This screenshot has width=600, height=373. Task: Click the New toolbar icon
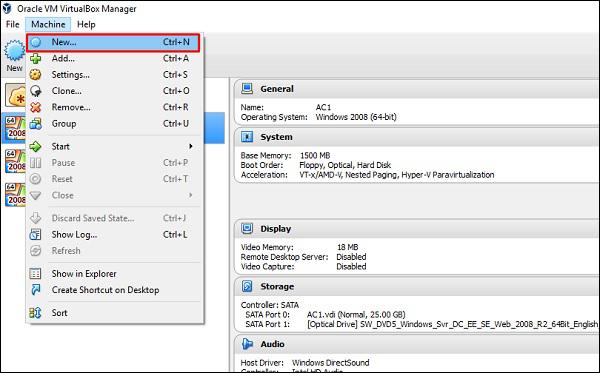[x=14, y=52]
